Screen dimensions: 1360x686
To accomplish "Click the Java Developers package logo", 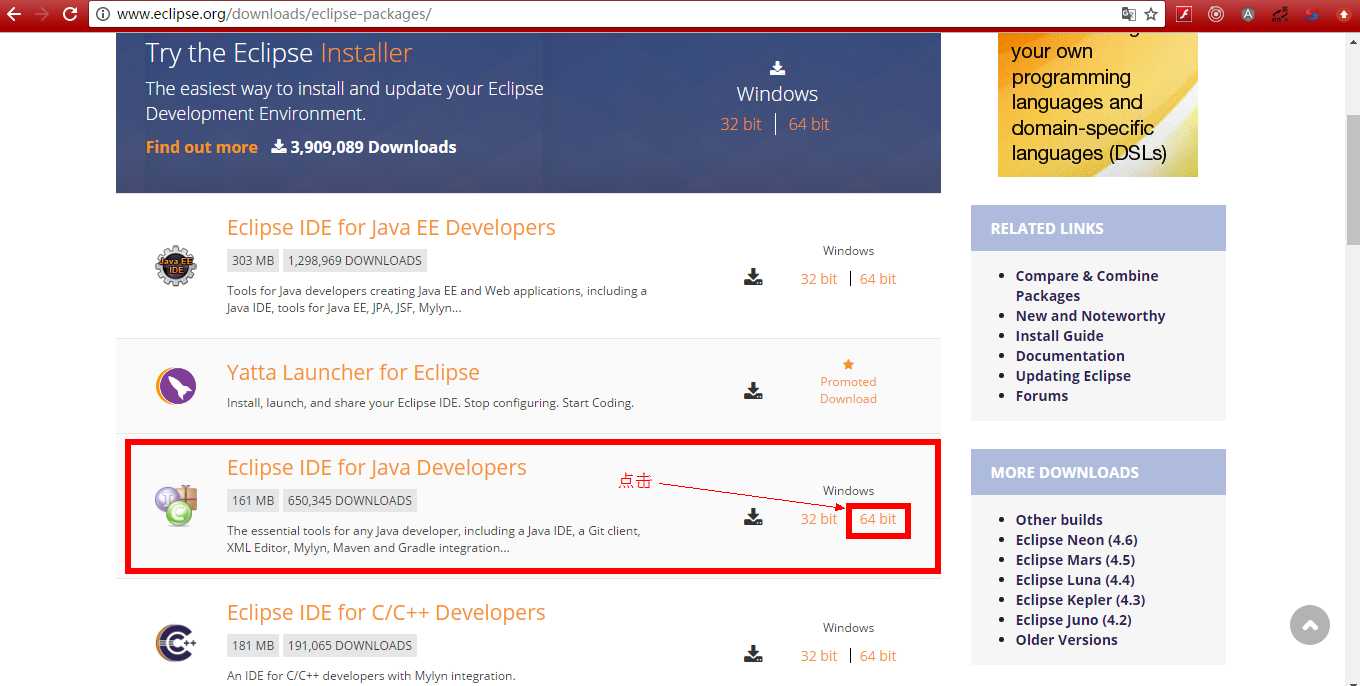I will coord(176,506).
